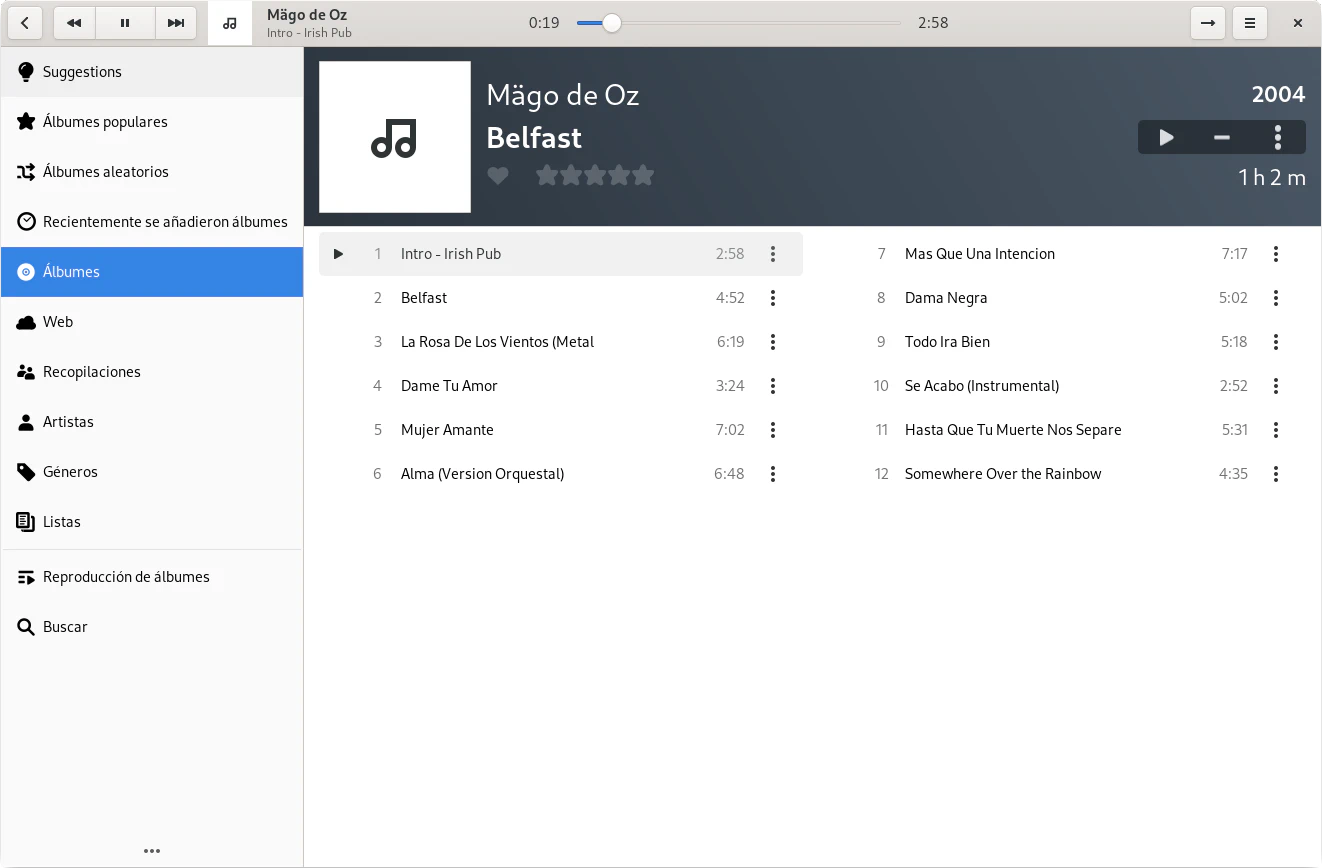Screen dimensions: 1322x868
Task: Click the playback progress slider
Action: [x=740, y=23]
